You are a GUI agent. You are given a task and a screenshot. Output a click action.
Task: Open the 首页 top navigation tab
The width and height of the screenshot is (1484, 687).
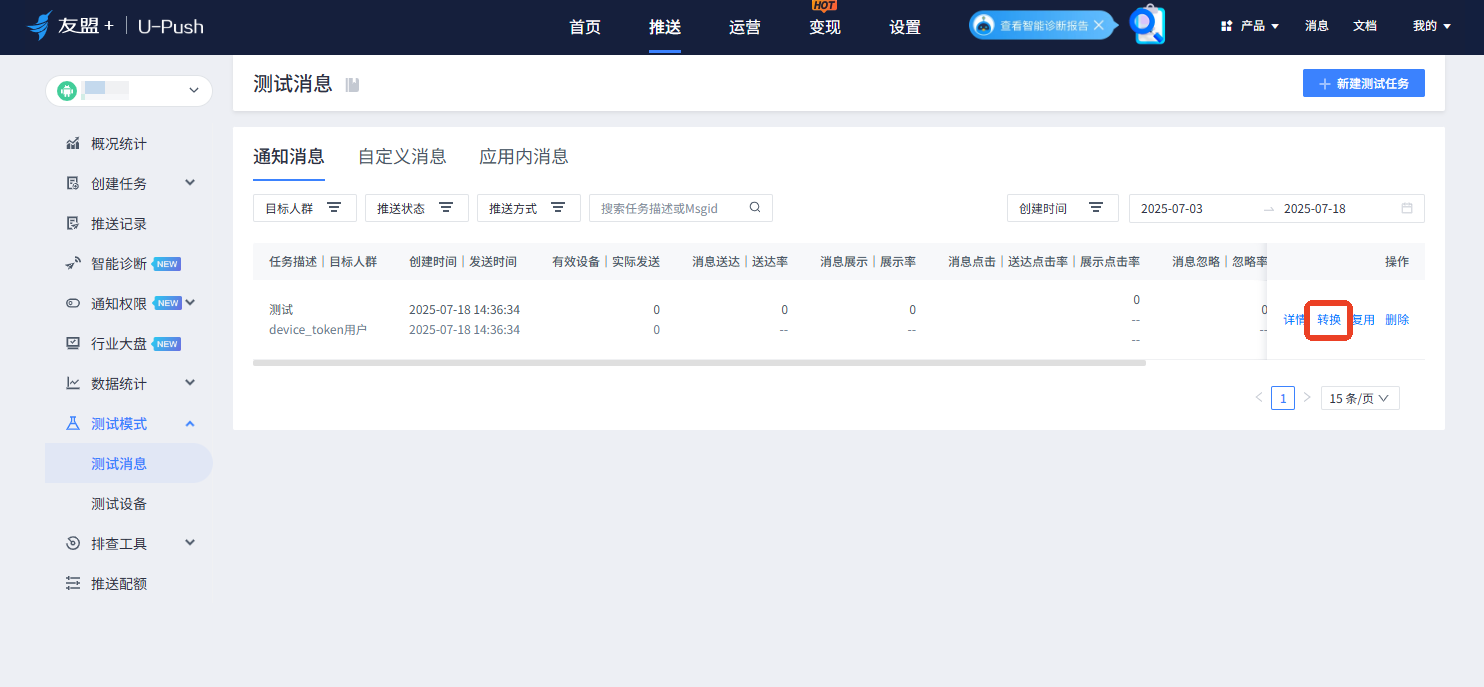[x=585, y=27]
